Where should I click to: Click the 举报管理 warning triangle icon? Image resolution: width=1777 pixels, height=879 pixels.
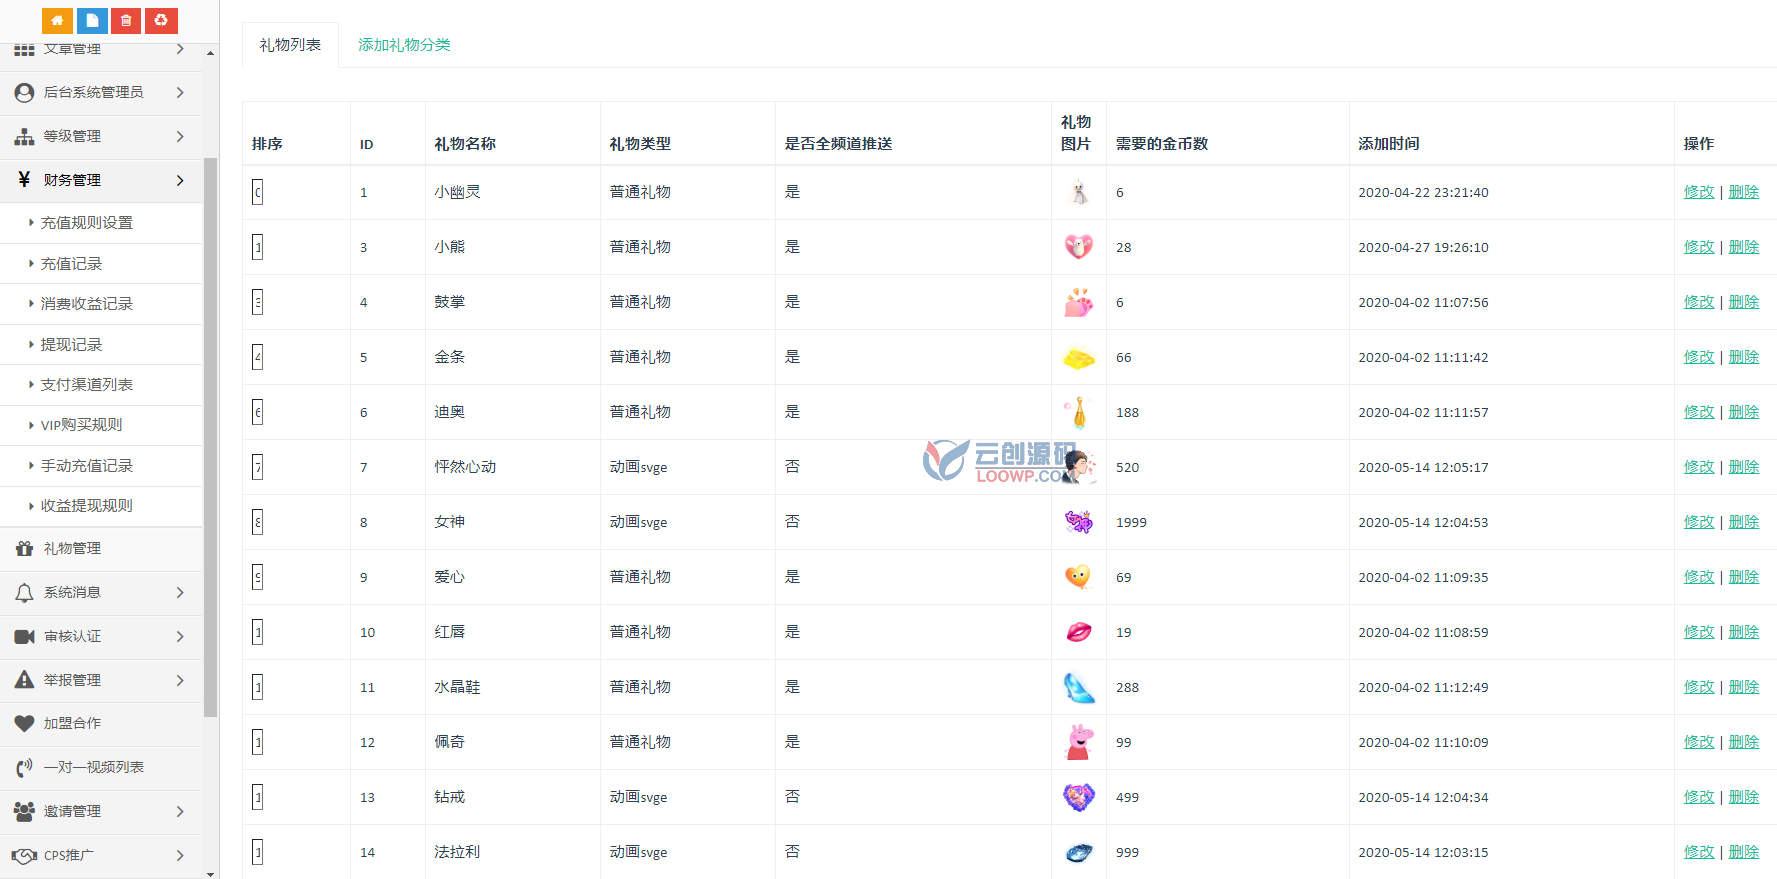tap(24, 679)
